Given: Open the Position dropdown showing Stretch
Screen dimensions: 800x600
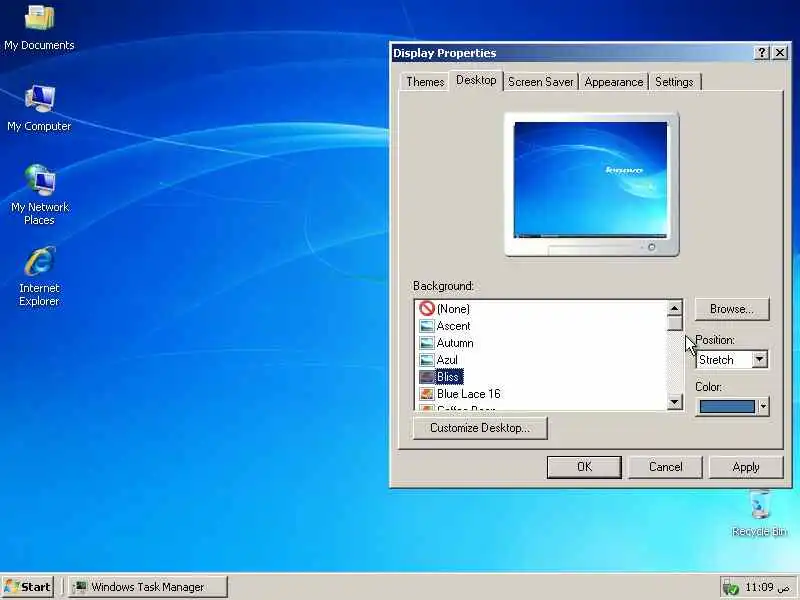Looking at the screenshot, I should coord(732,360).
